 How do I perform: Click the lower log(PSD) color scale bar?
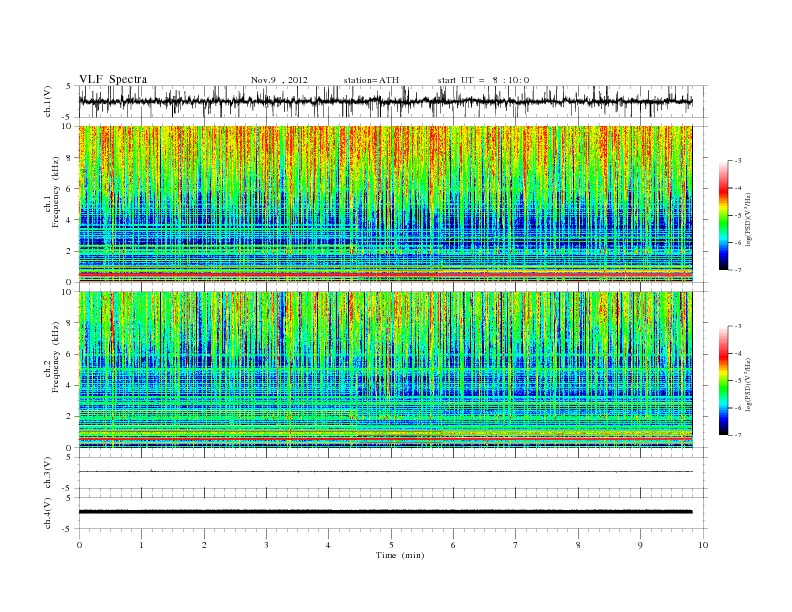723,380
